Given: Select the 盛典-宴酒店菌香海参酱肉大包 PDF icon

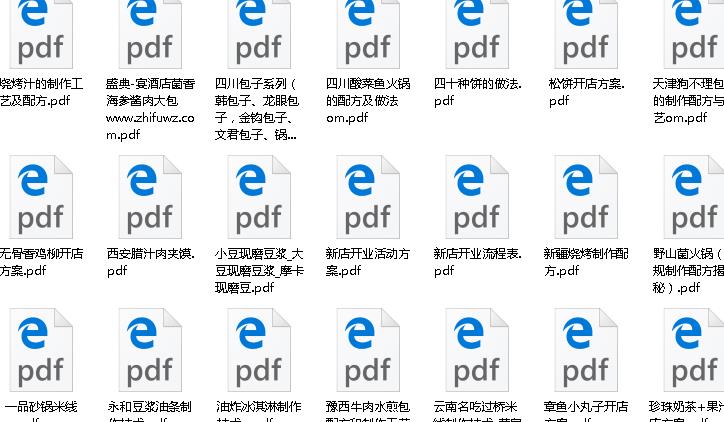Looking at the screenshot, I should tap(150, 34).
